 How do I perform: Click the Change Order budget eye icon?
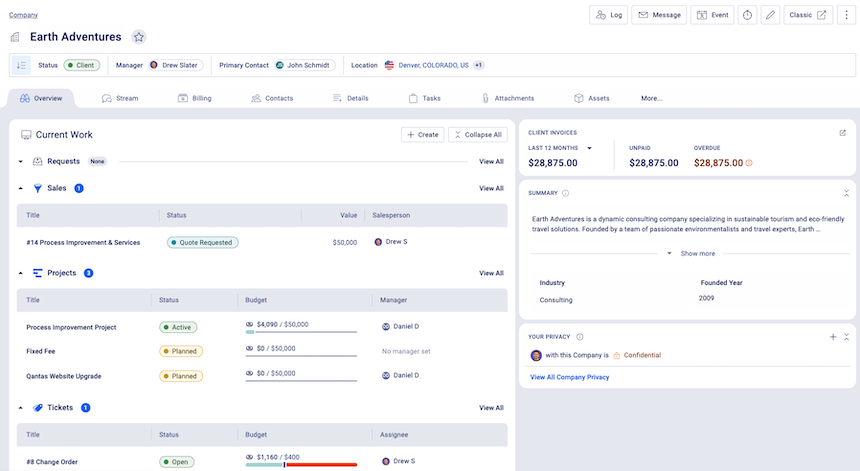(250, 457)
